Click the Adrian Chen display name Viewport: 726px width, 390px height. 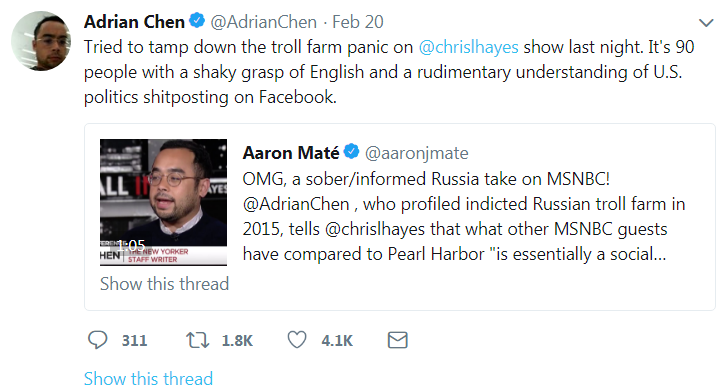(x=134, y=22)
